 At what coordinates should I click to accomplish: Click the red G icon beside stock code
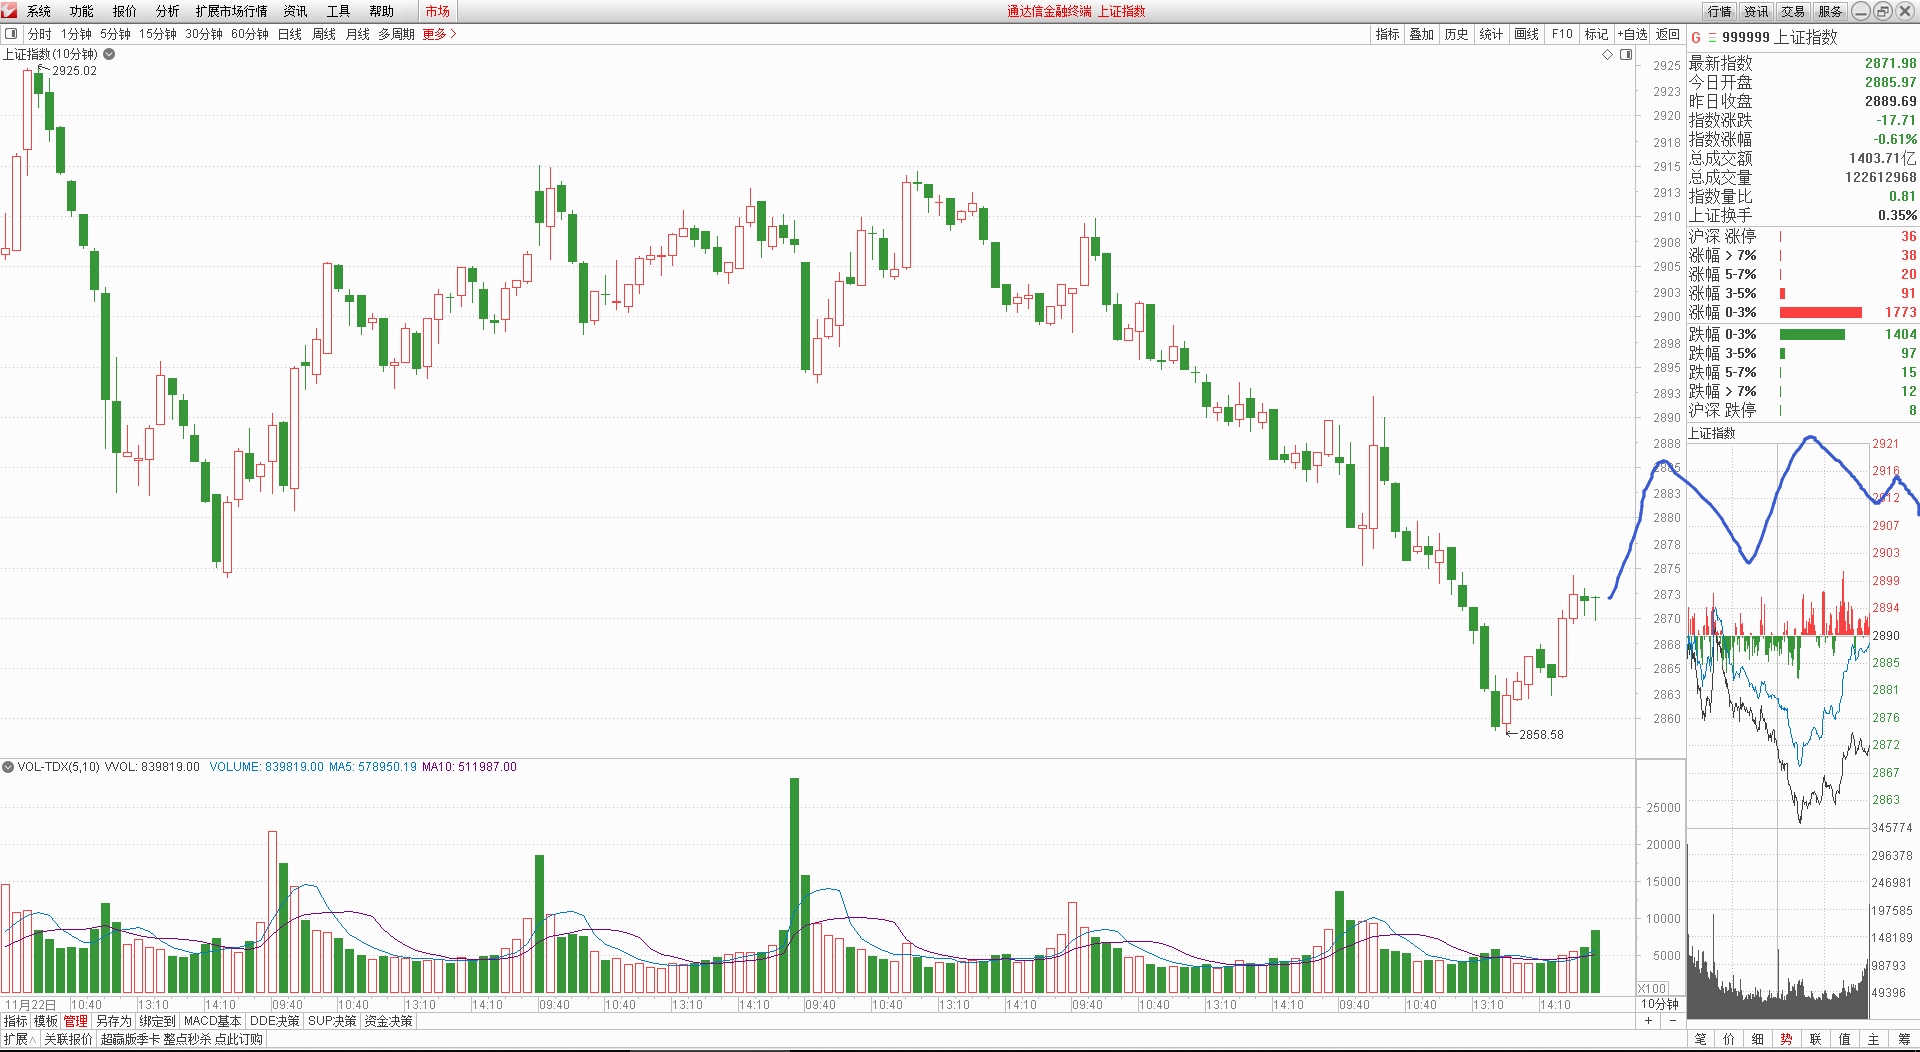click(x=1696, y=38)
